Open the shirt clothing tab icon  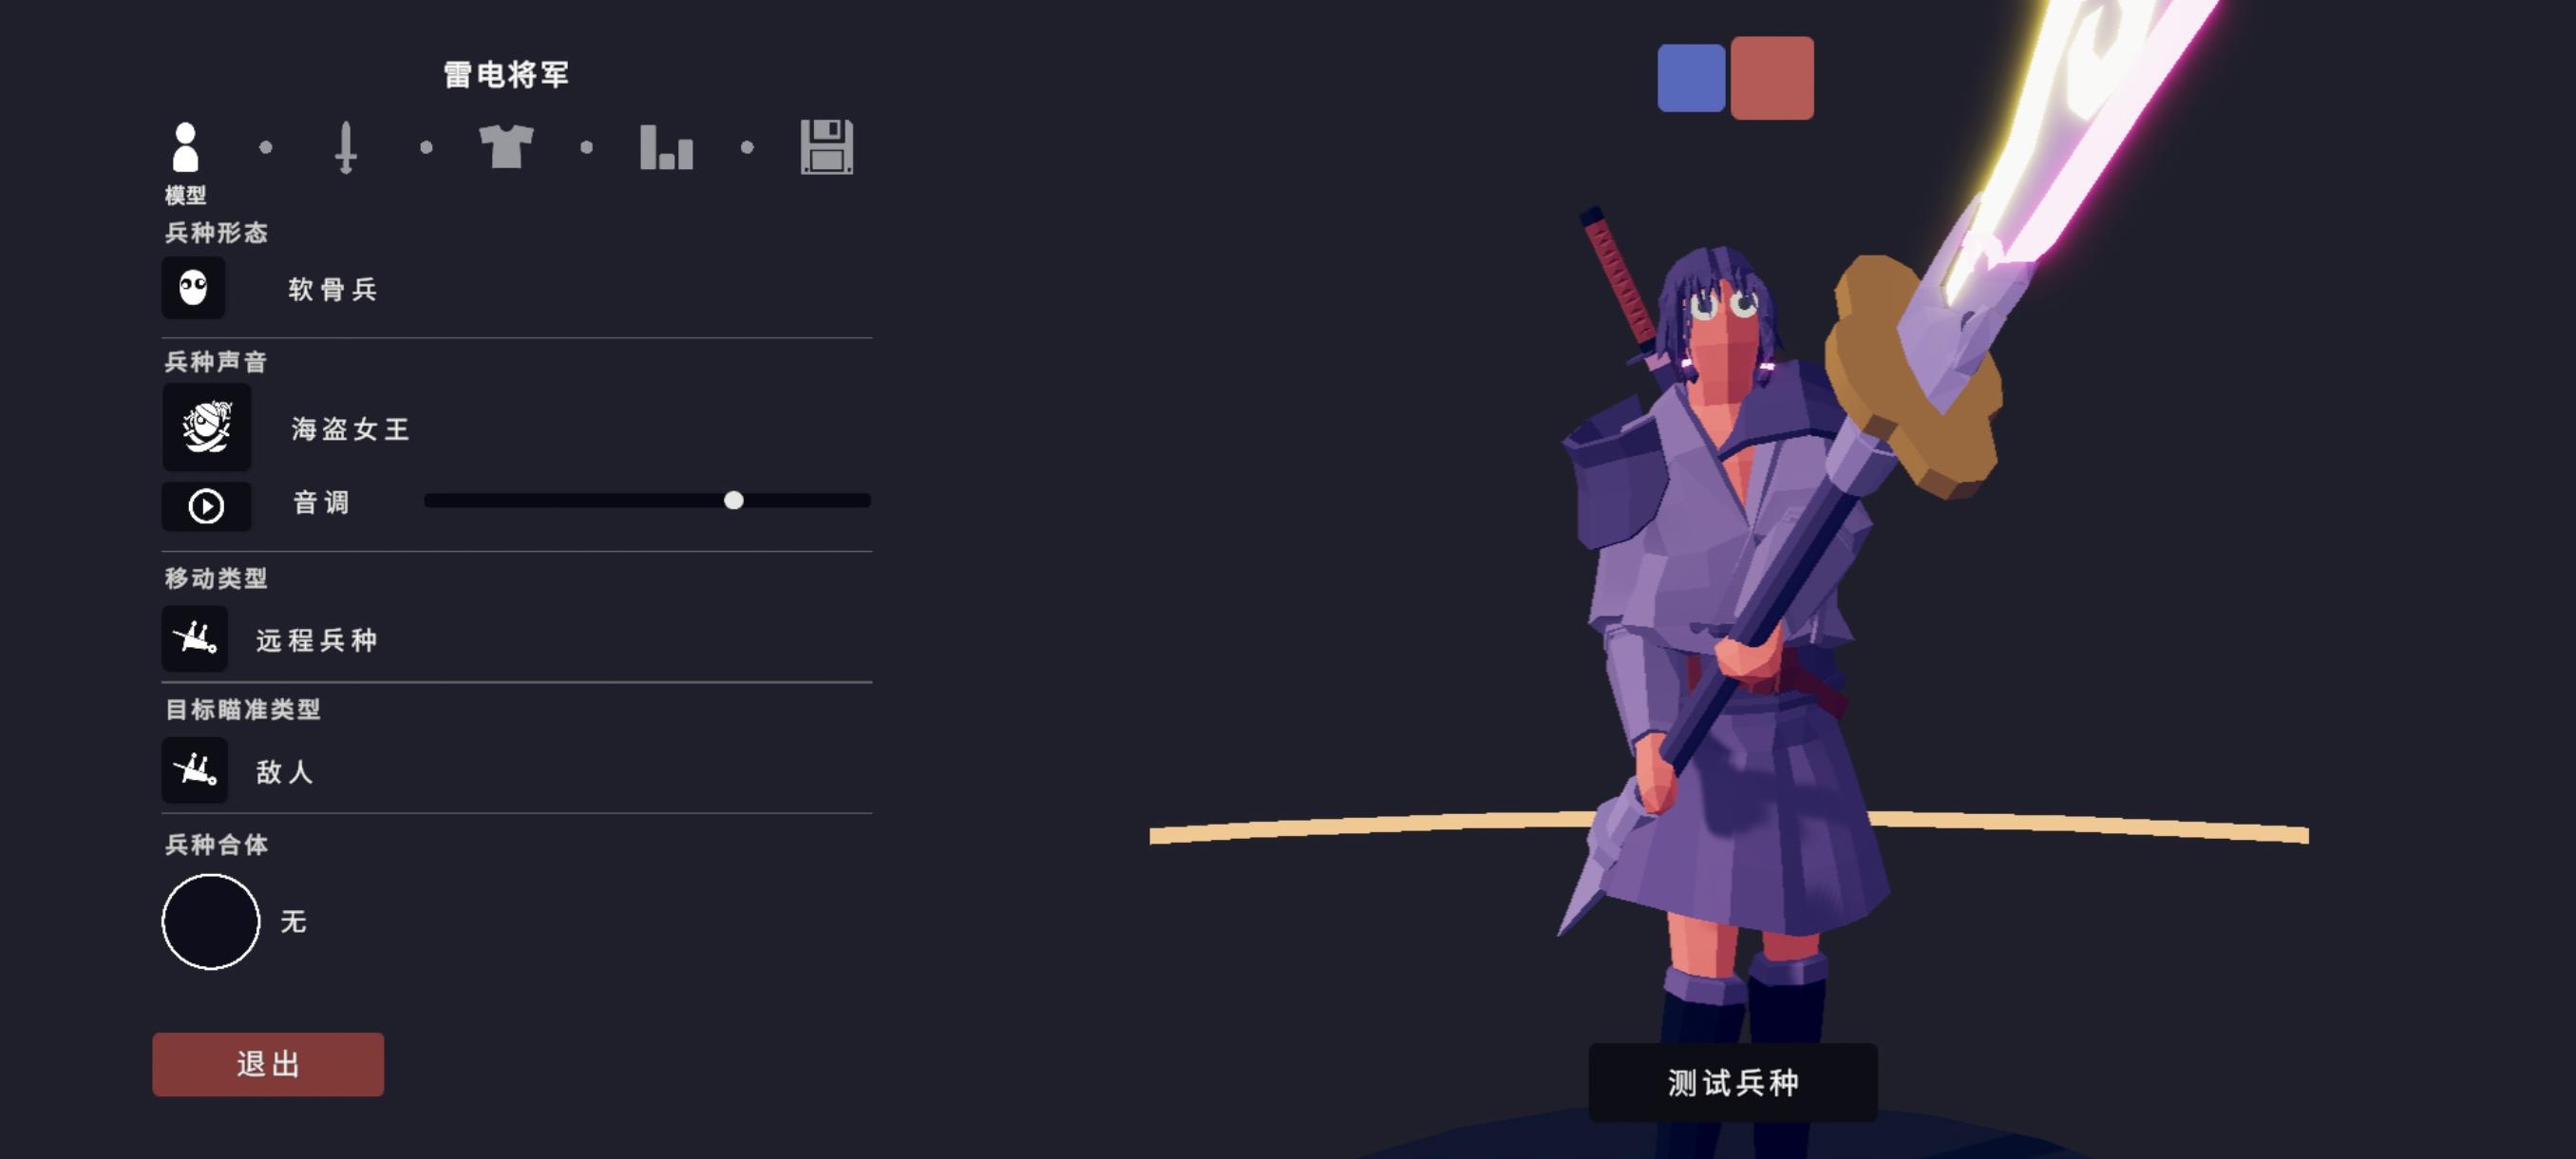coord(506,147)
